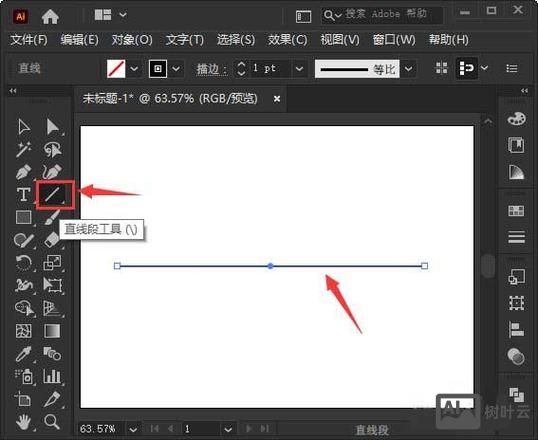This screenshot has width=538, height=440.
Task: Select the Pen tool
Action: click(23, 172)
